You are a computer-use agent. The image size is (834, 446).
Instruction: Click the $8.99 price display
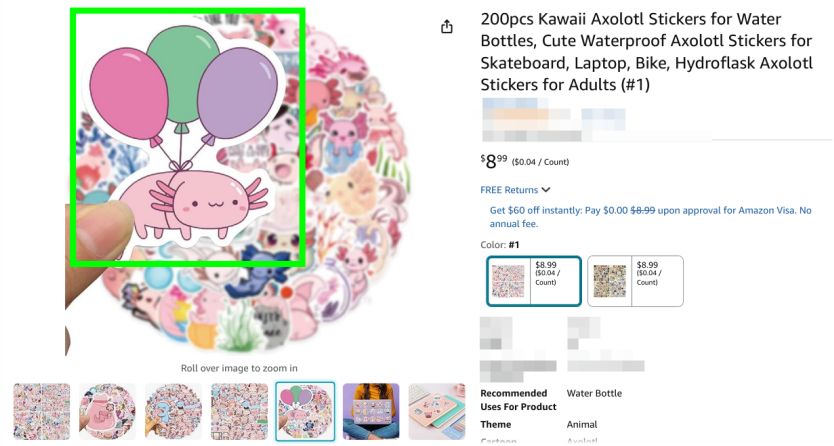(494, 161)
